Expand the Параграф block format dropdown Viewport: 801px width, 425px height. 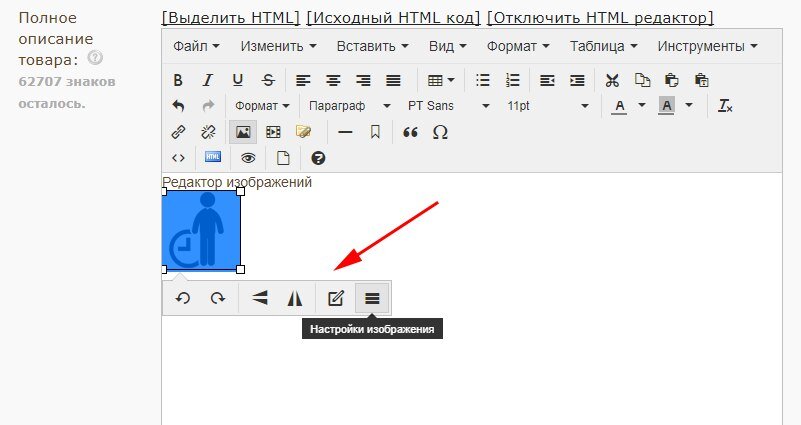tap(349, 106)
